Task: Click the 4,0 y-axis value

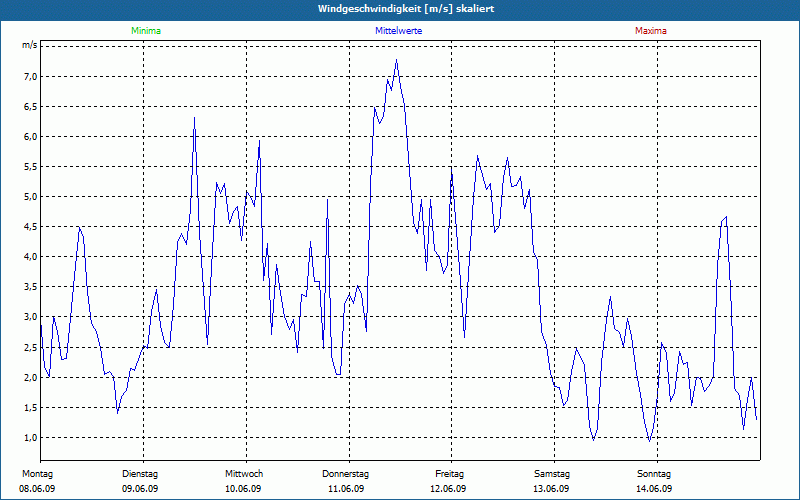Action: [31, 257]
